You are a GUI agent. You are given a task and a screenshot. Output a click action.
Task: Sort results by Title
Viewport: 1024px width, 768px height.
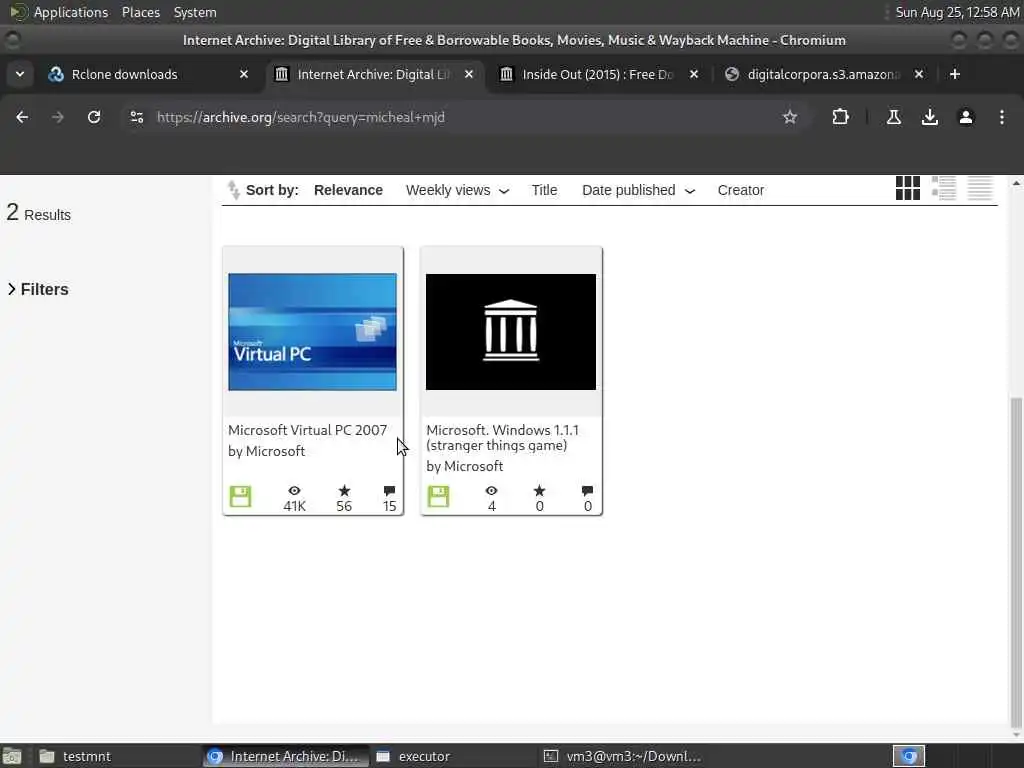click(544, 190)
